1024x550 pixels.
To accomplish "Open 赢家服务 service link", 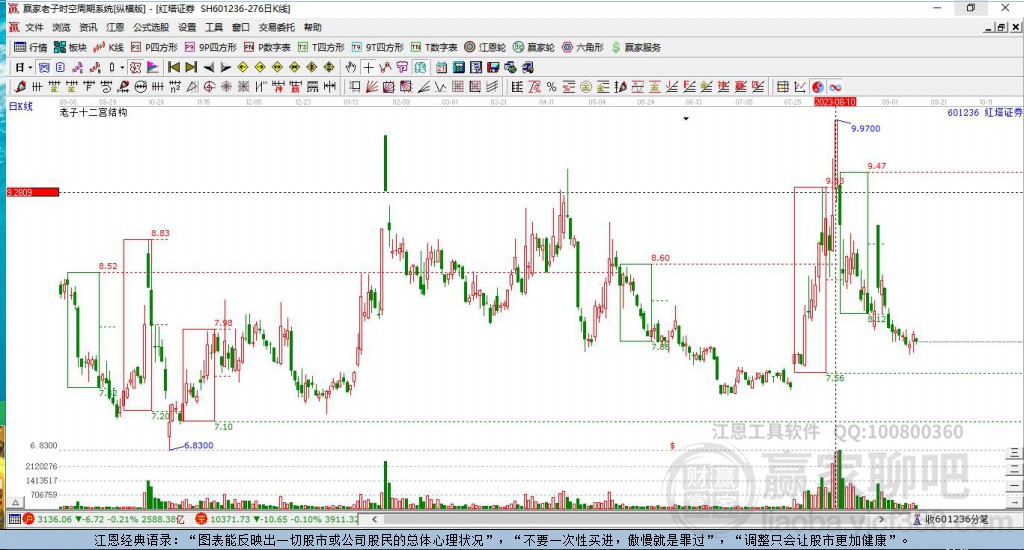I will coord(636,47).
